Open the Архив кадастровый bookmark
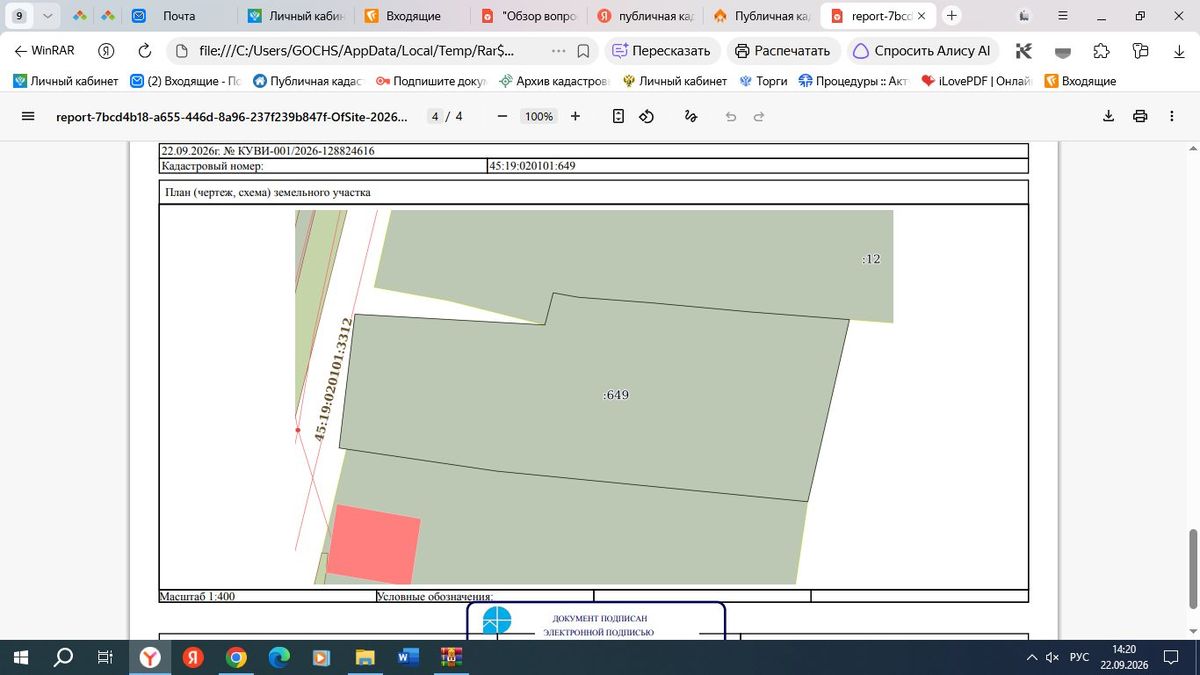The height and width of the screenshot is (675, 1200). 553,81
